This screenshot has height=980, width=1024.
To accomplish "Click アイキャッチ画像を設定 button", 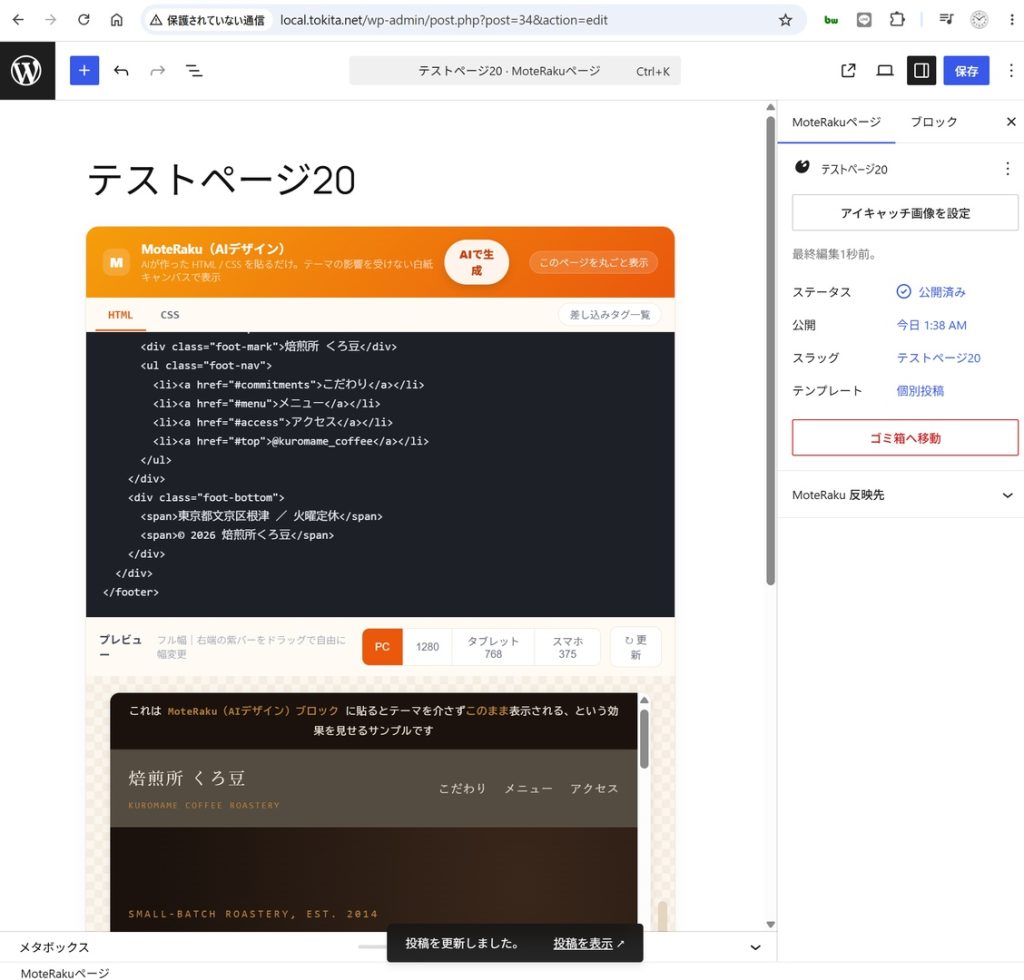I will pyautogui.click(x=905, y=213).
